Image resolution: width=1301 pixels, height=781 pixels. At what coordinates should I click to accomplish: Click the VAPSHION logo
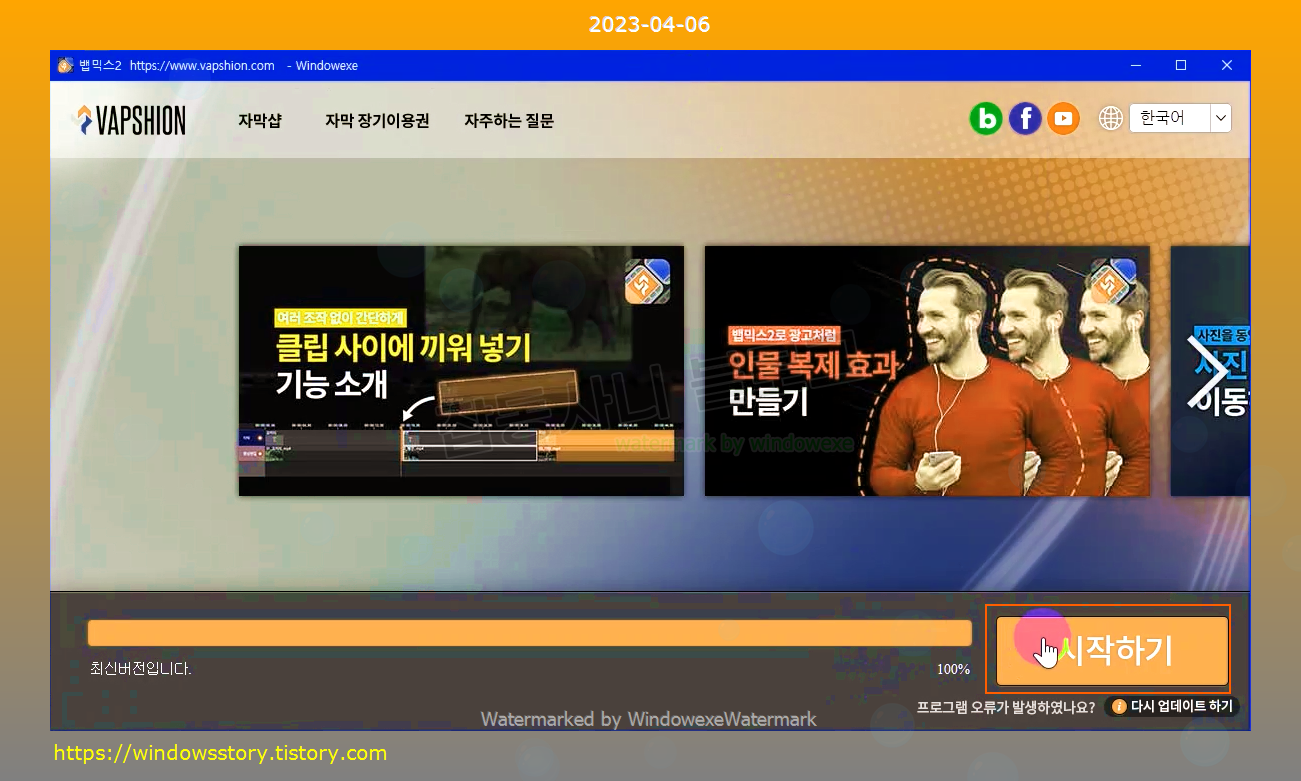(129, 120)
